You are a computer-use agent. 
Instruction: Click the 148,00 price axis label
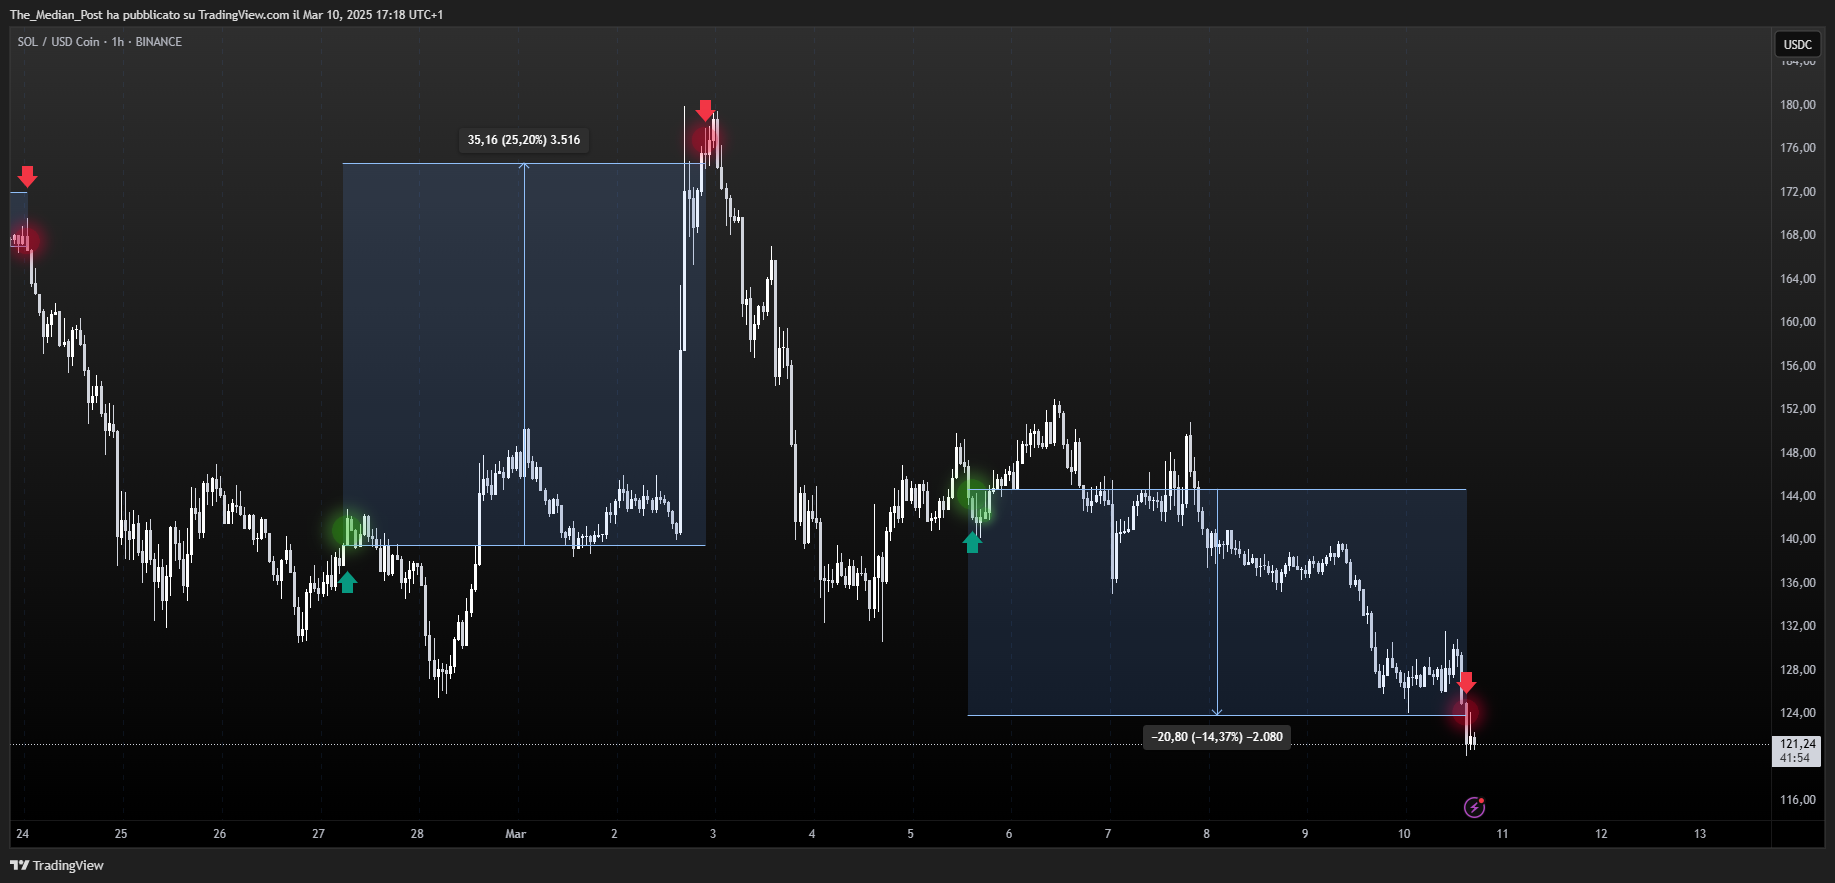click(x=1797, y=453)
